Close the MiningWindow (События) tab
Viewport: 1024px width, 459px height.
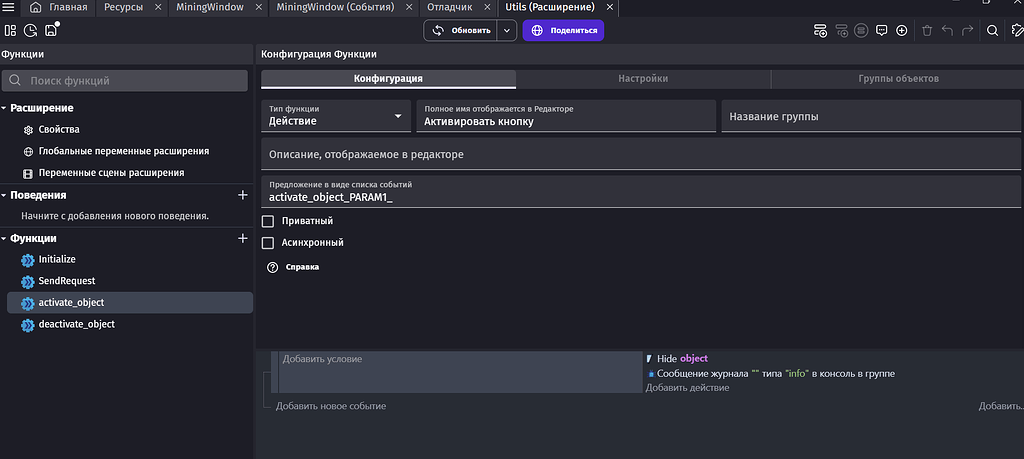point(409,7)
